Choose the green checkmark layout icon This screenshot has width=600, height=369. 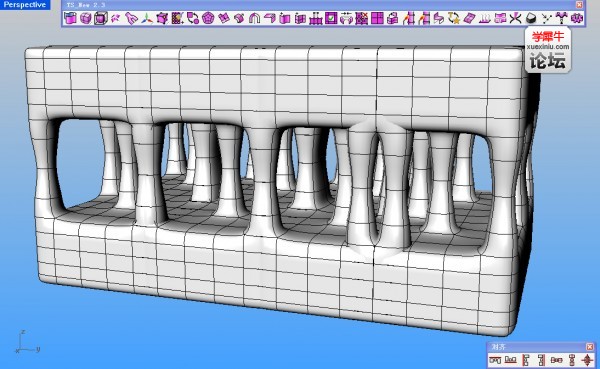pos(331,18)
